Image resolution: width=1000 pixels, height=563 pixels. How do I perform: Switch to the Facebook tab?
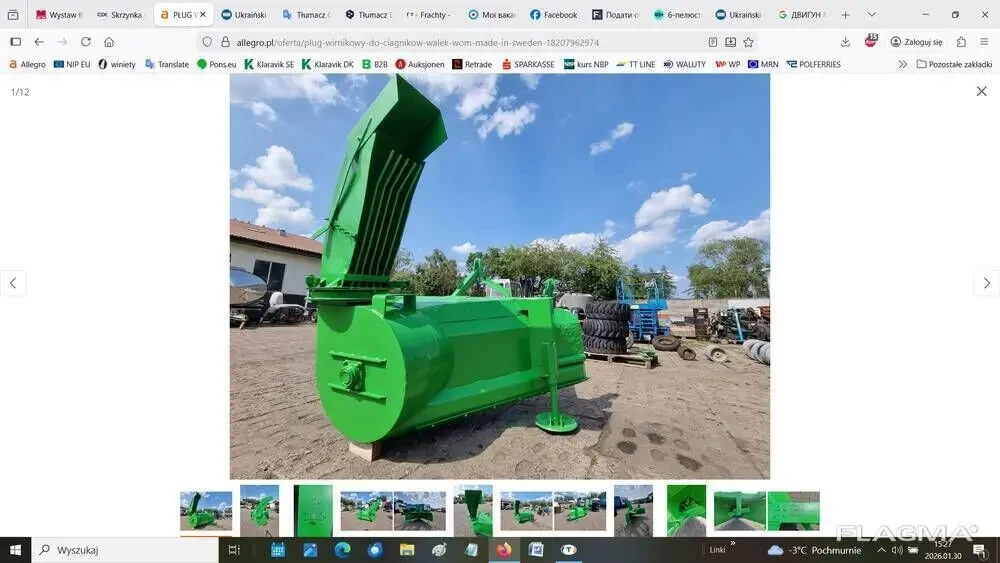pyautogui.click(x=553, y=15)
